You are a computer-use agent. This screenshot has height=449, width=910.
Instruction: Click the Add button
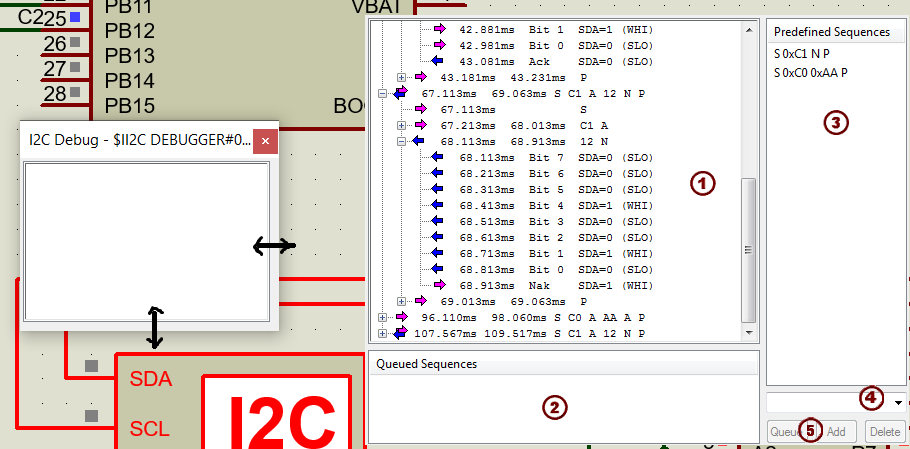tap(836, 432)
